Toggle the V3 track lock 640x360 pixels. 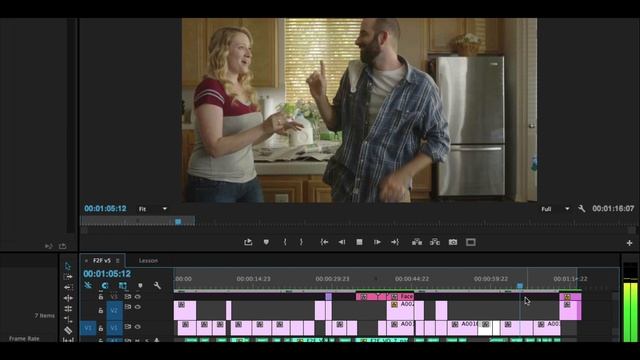coord(101,297)
